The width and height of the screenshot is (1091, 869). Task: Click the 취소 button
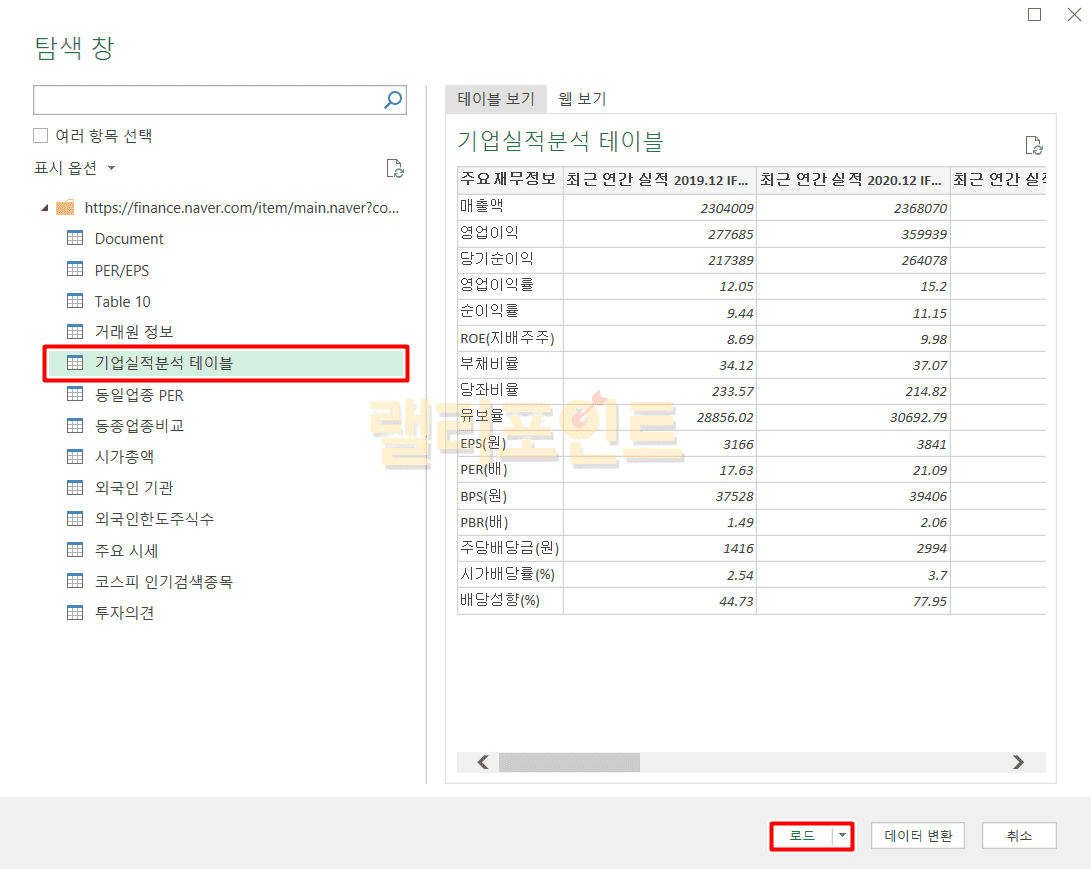[x=1019, y=836]
